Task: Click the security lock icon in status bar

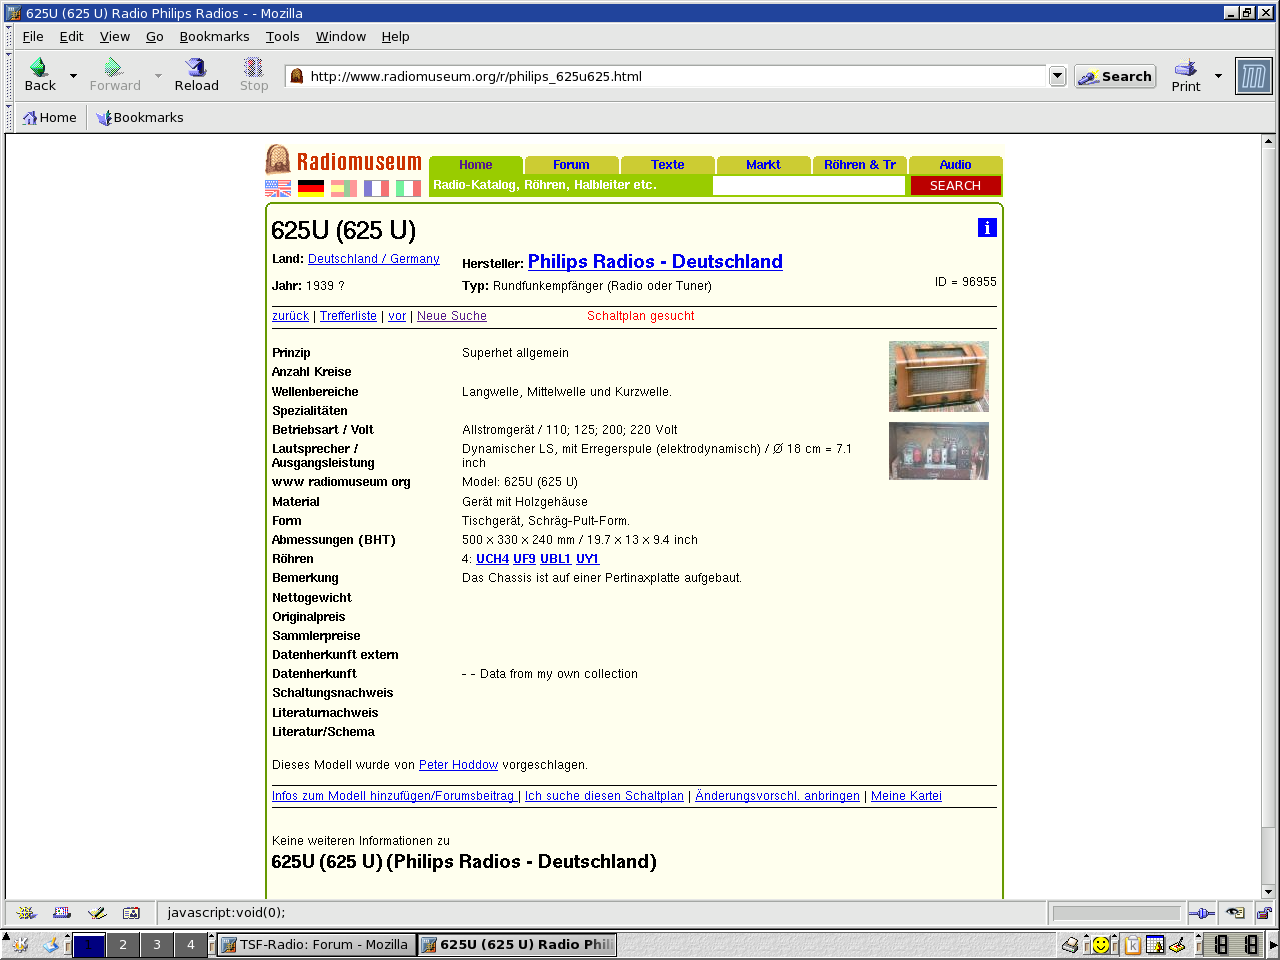Action: point(1264,913)
